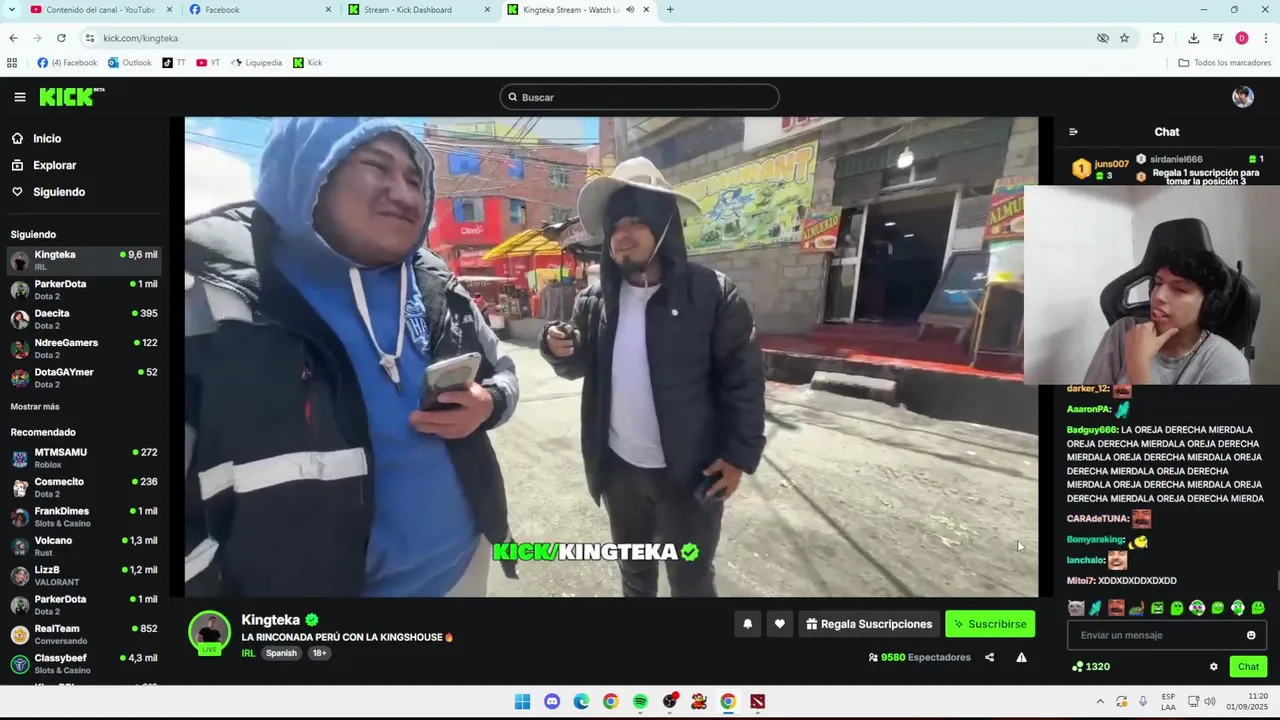This screenshot has width=1280, height=720.
Task: Click the Spanish language tag
Action: 281,653
